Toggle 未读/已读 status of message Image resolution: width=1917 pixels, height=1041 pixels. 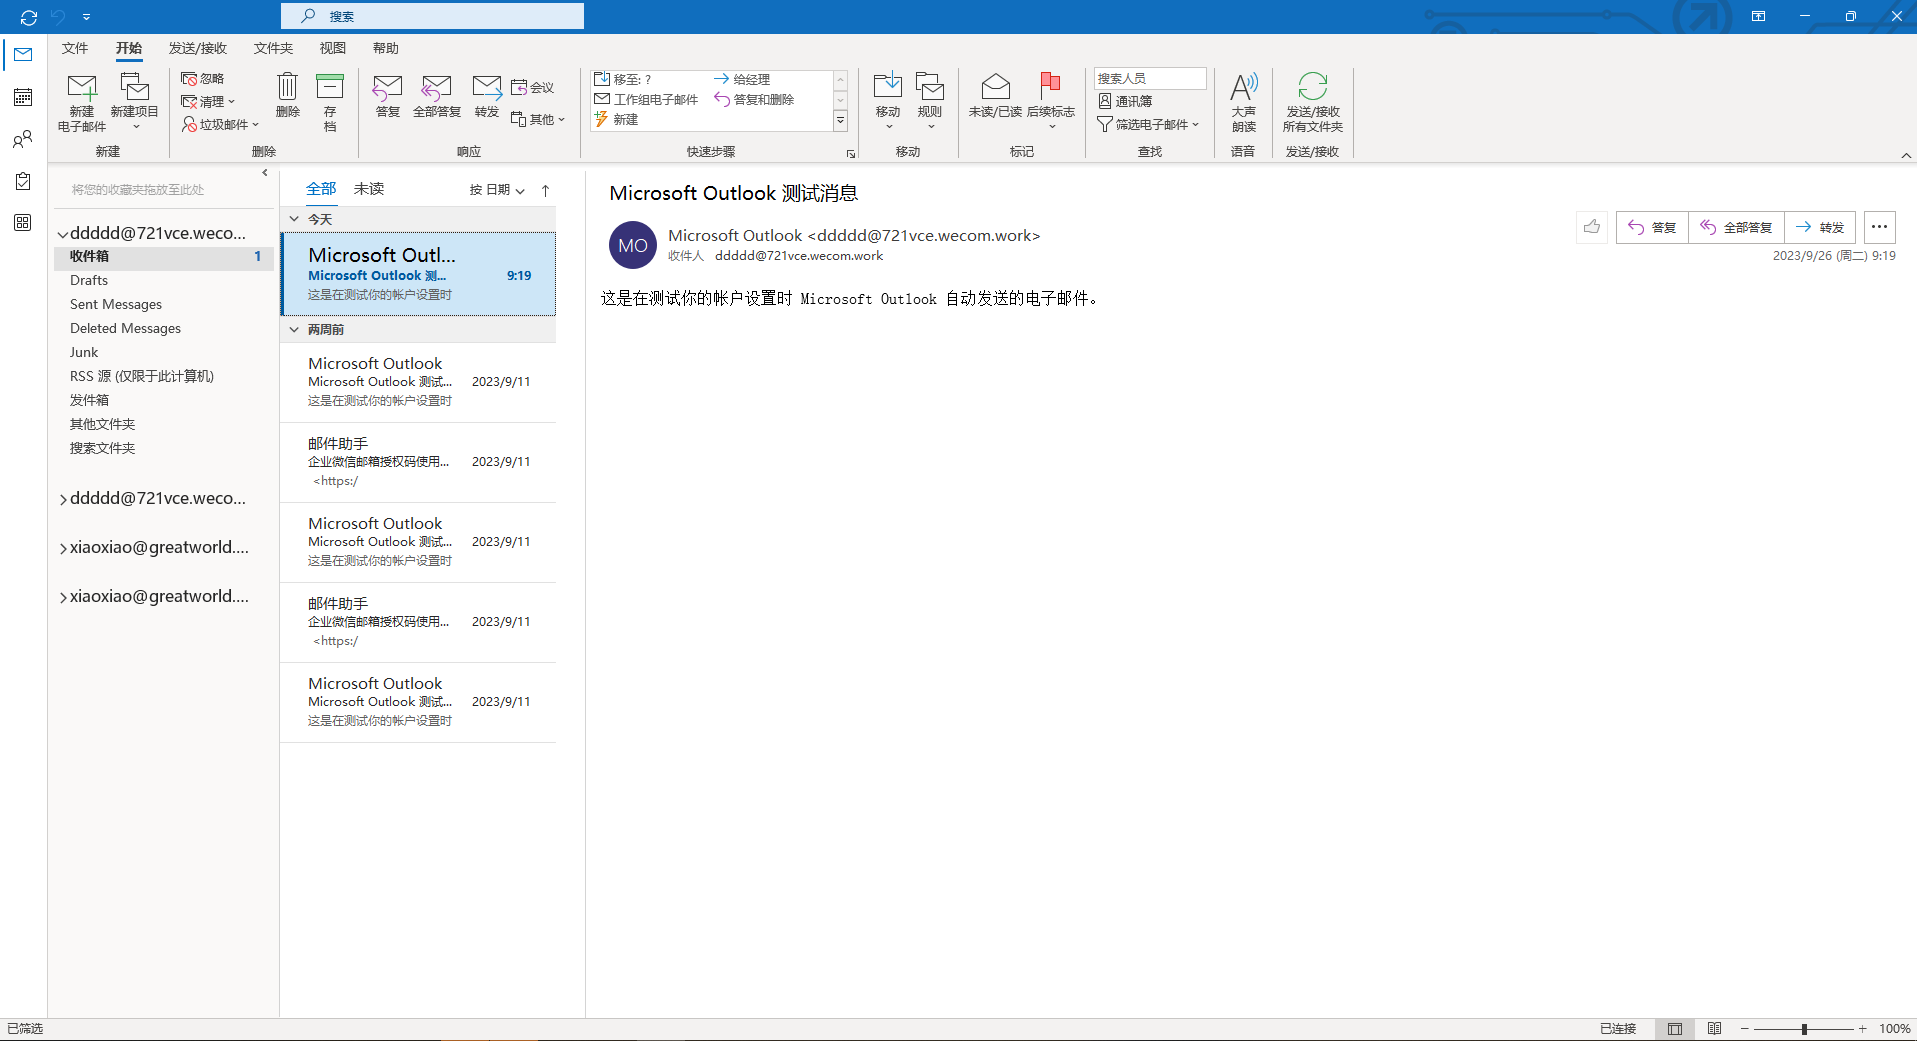coord(994,95)
